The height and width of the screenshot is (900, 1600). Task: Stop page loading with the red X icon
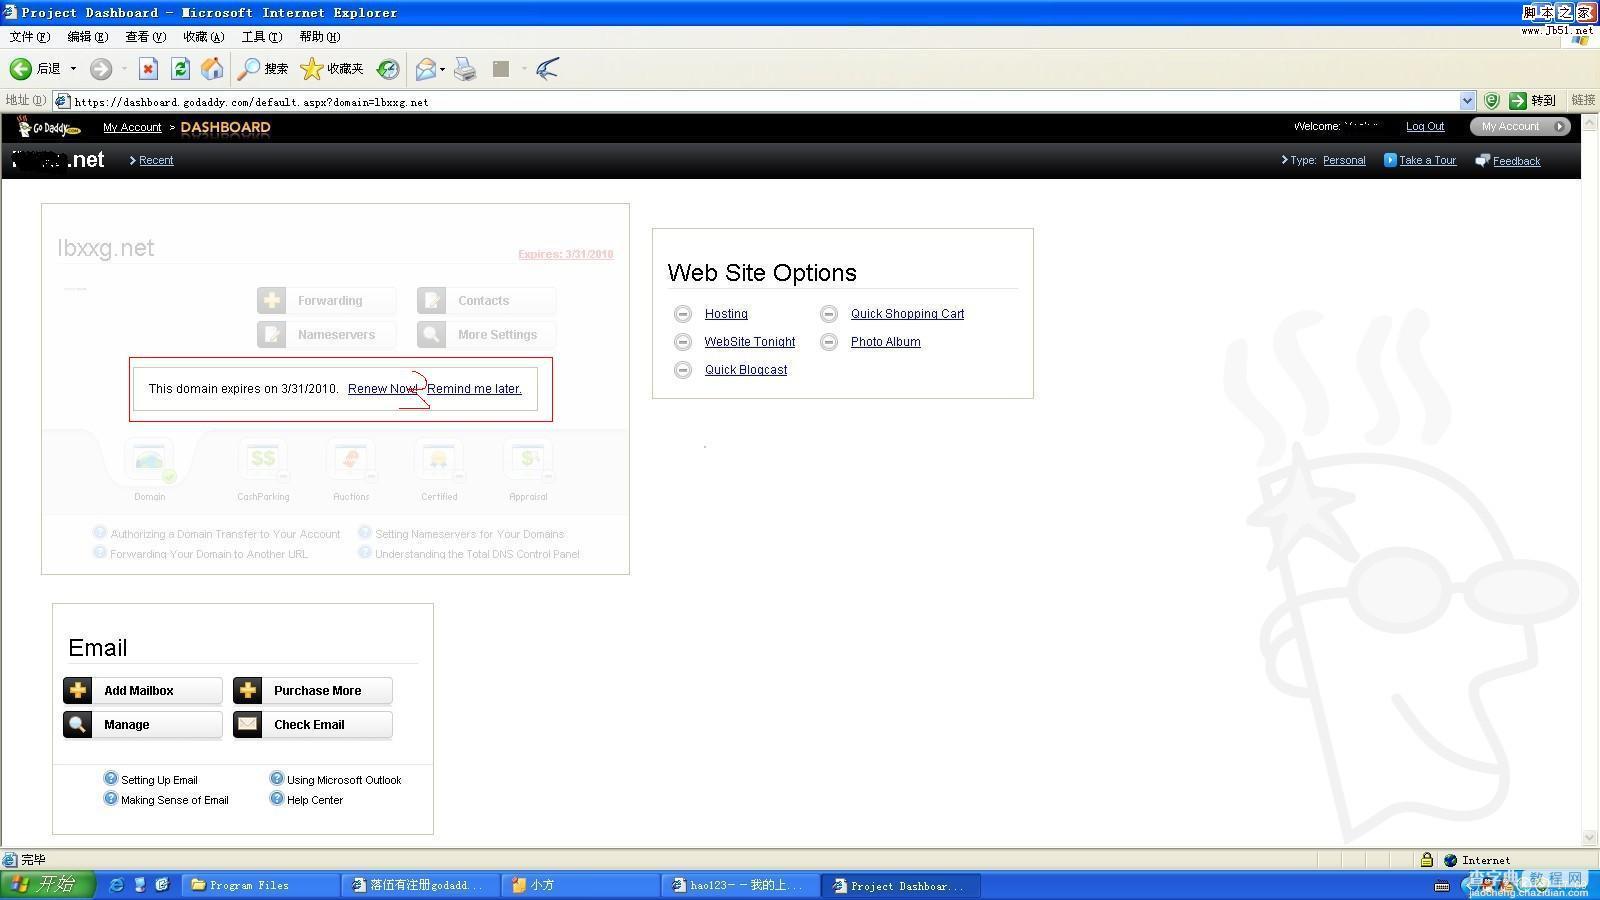(148, 68)
